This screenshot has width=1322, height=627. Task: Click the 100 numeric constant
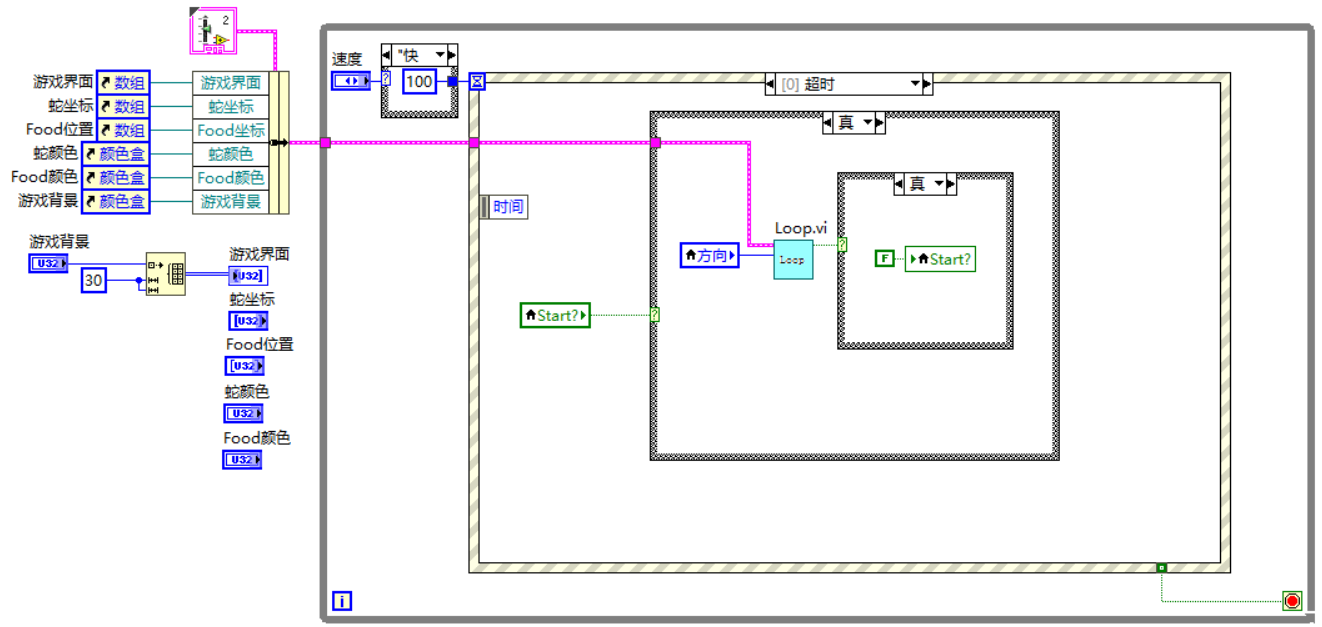420,81
